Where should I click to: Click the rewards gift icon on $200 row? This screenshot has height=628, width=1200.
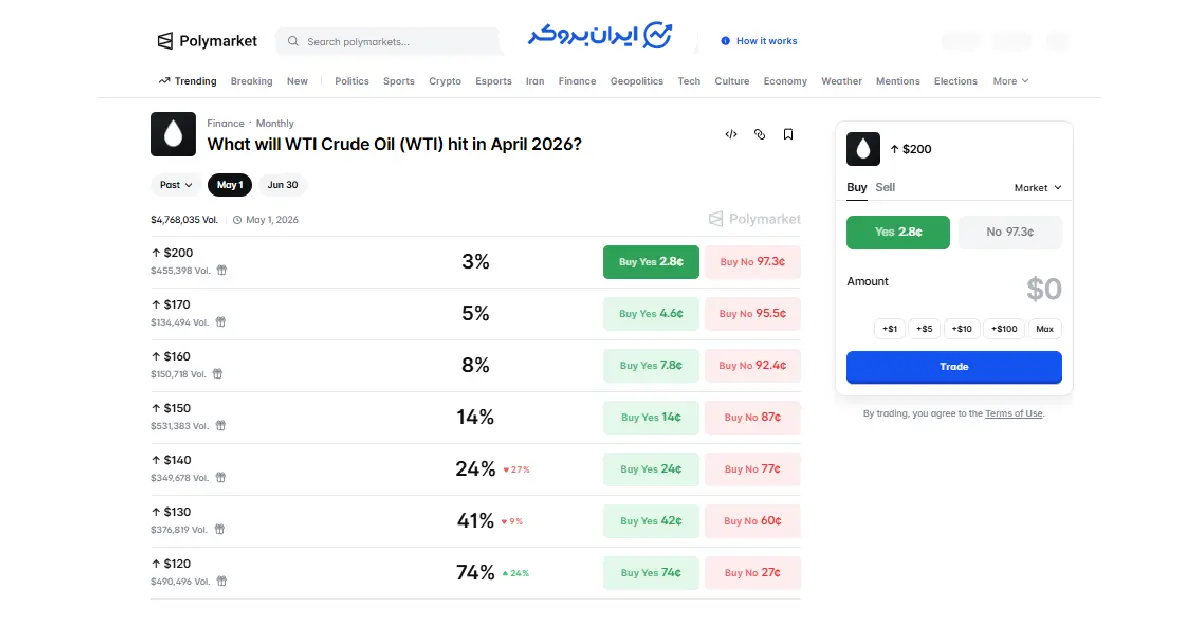(222, 270)
